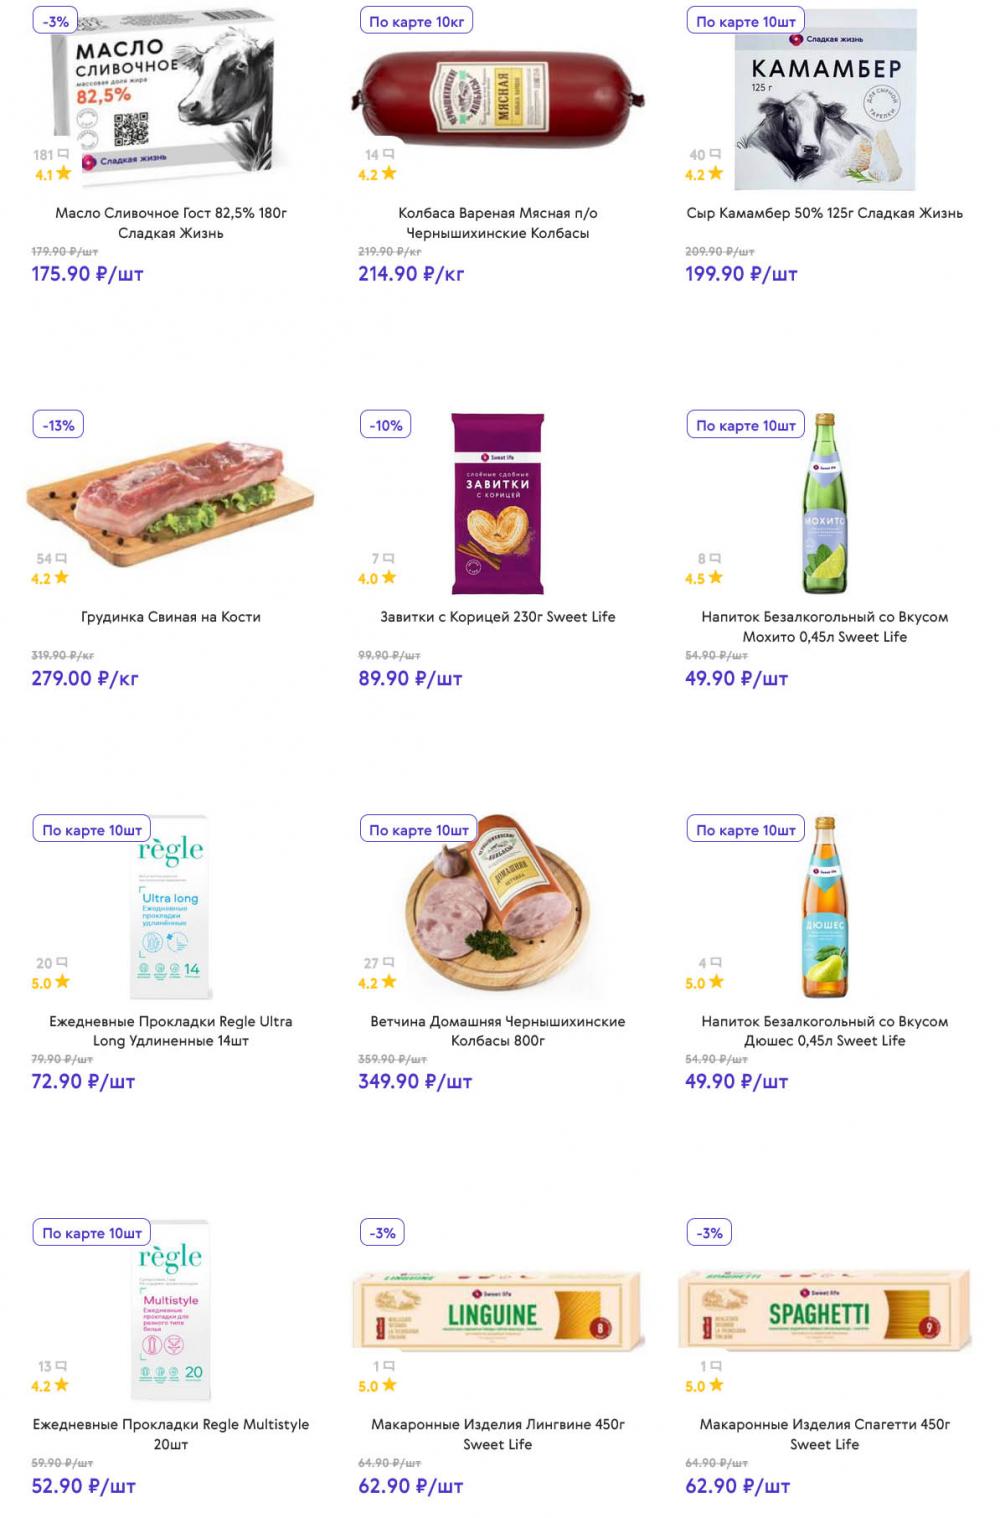Click the 349.90 ₽/шт price of the ham

[x=415, y=1082]
